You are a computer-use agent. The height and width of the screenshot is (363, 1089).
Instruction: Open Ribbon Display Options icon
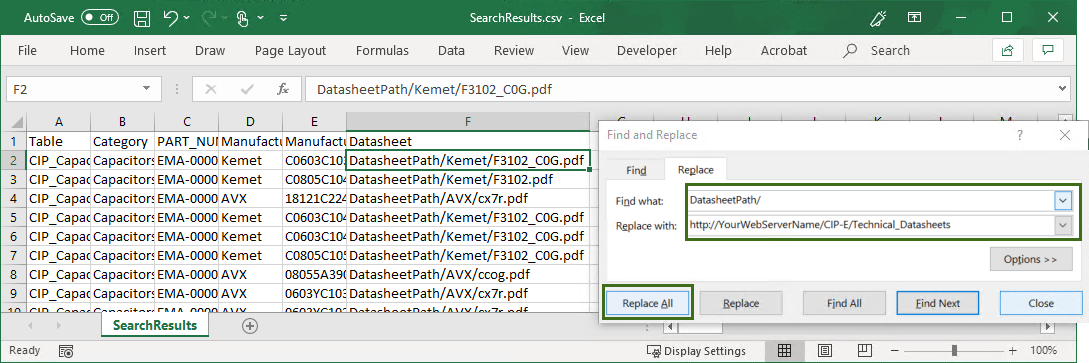[x=915, y=18]
